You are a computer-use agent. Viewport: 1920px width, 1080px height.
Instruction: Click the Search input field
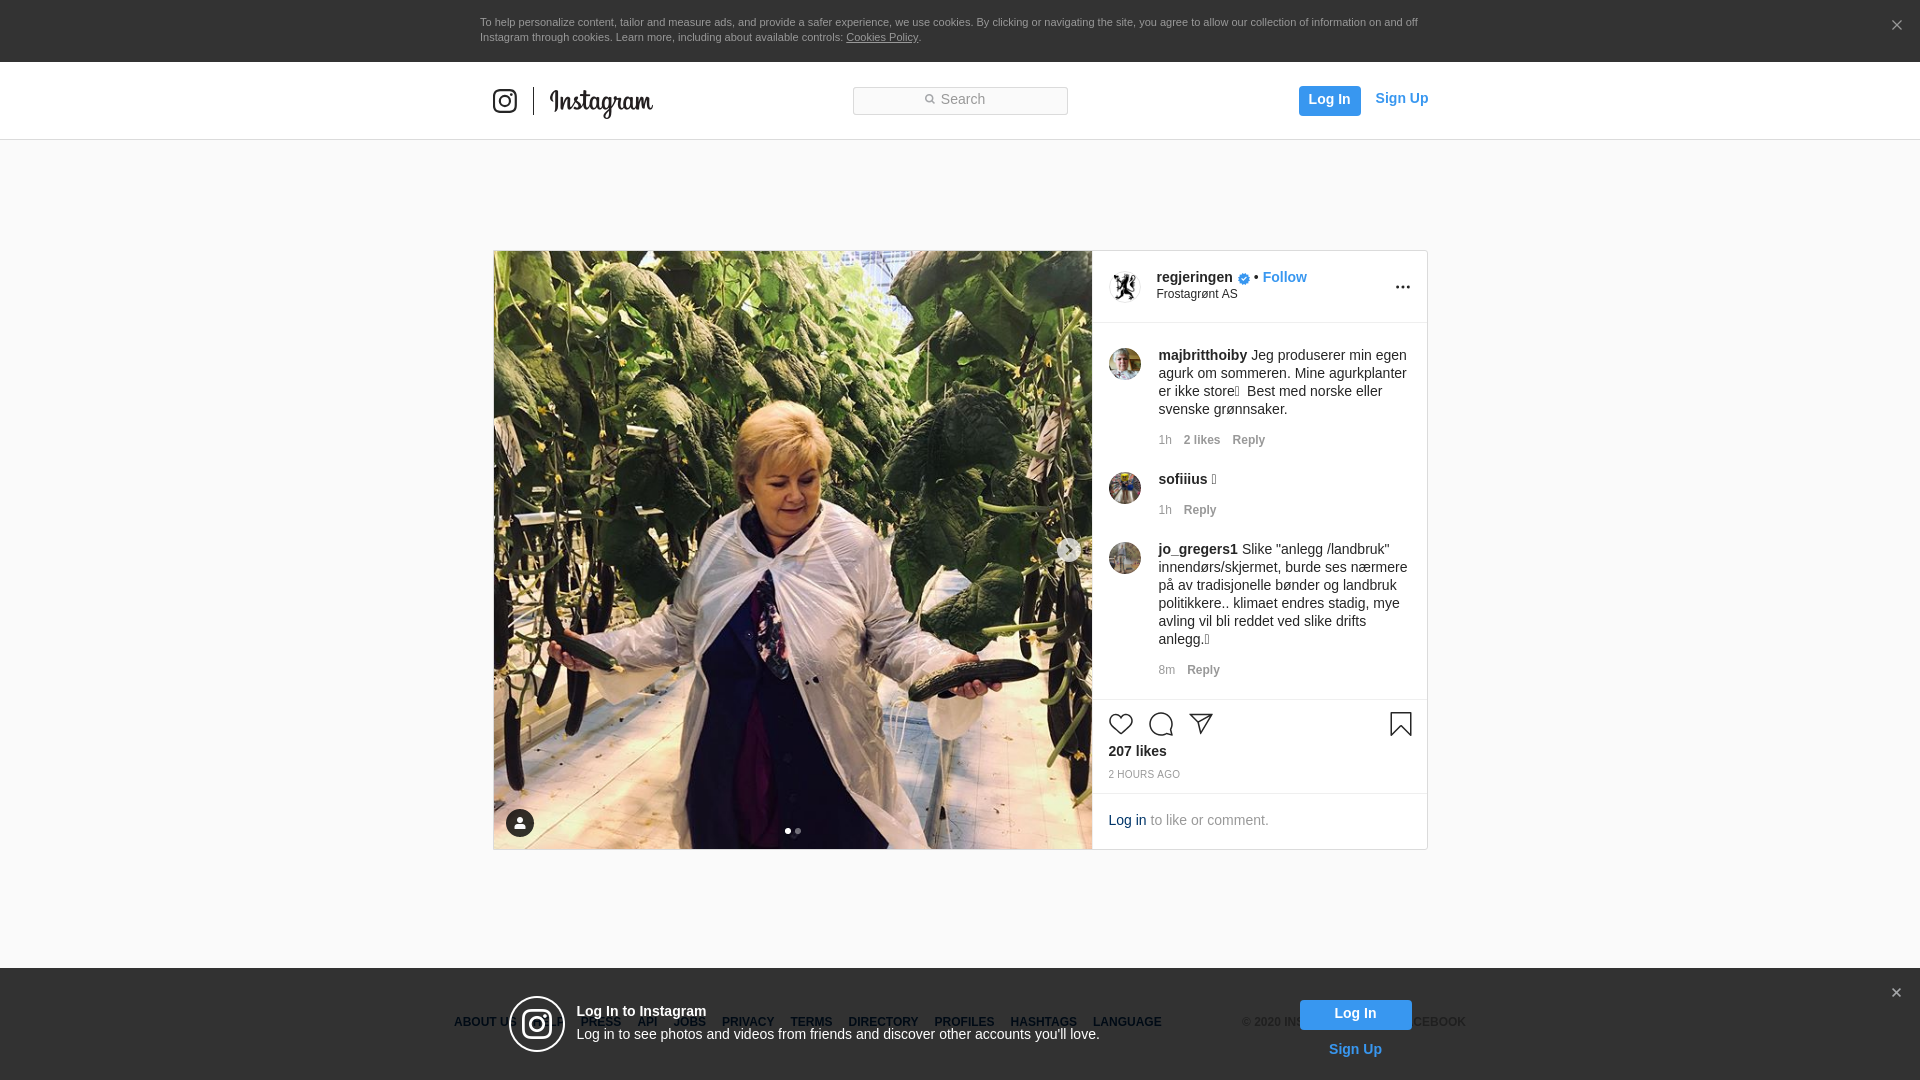coord(960,100)
